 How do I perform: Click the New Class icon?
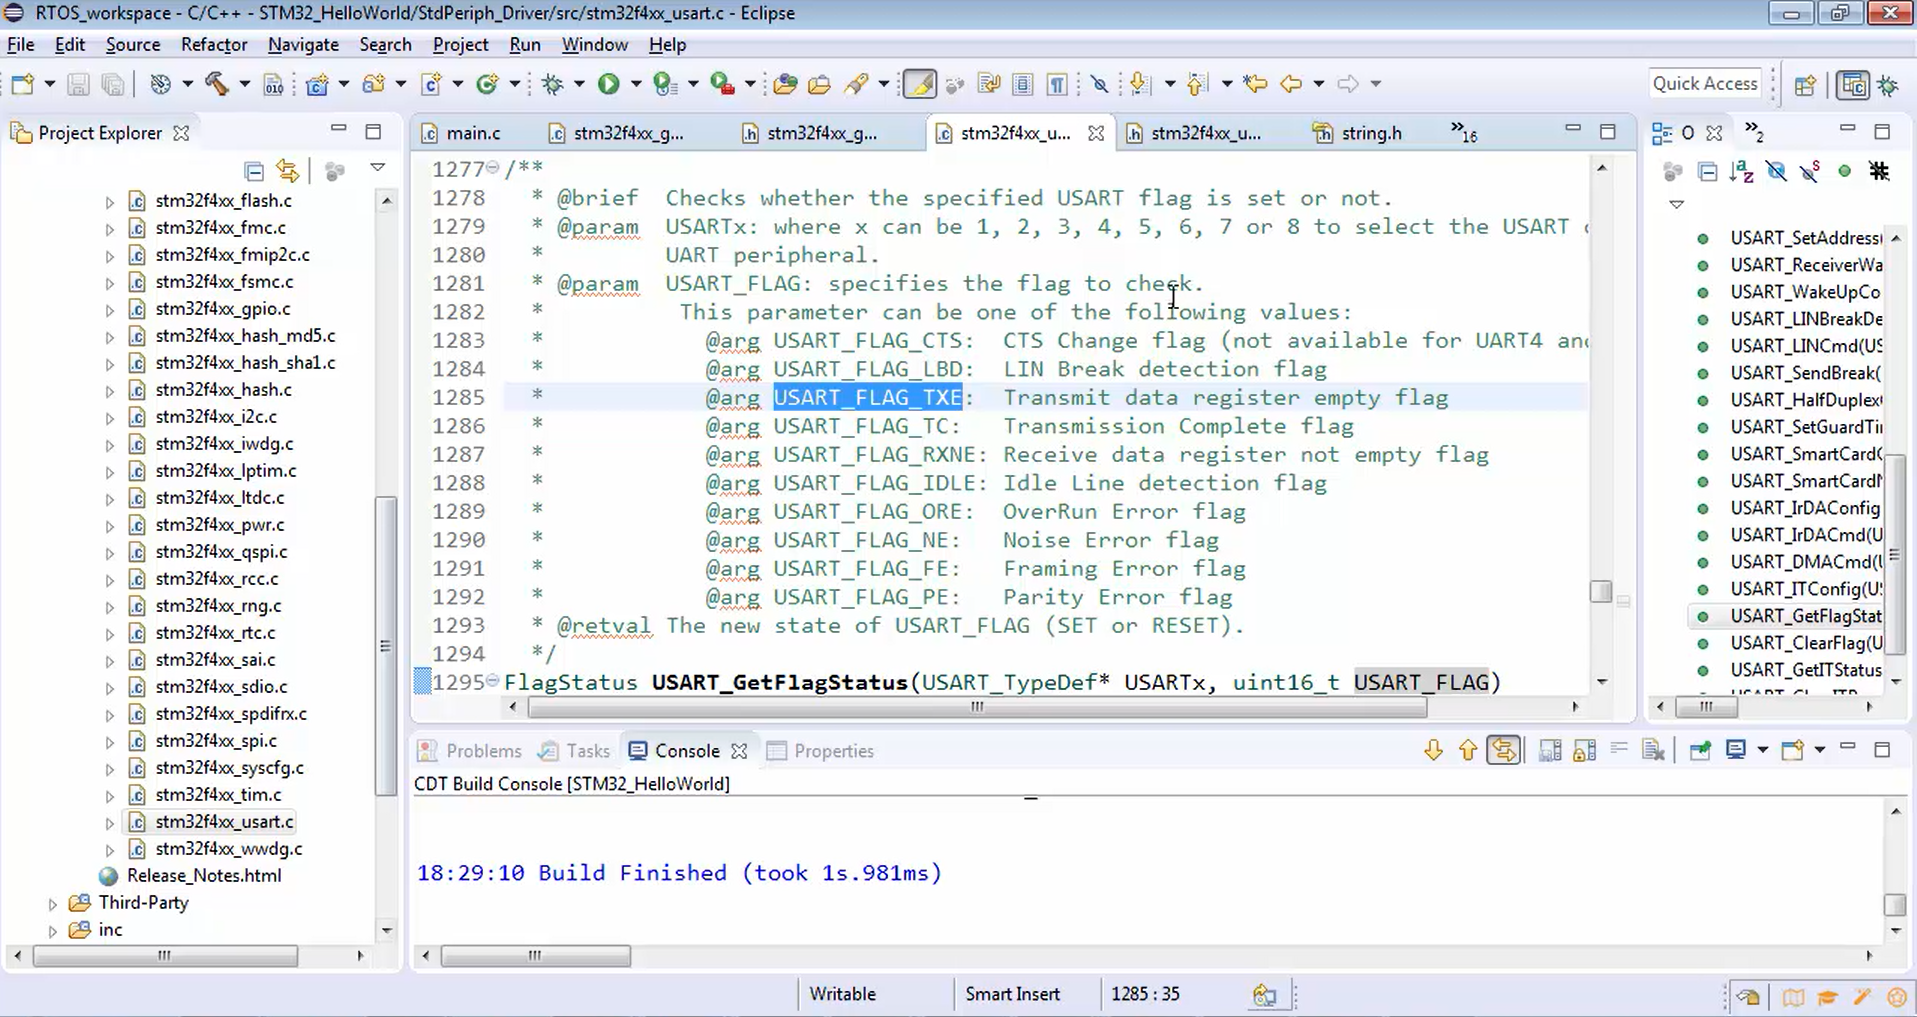pos(487,84)
